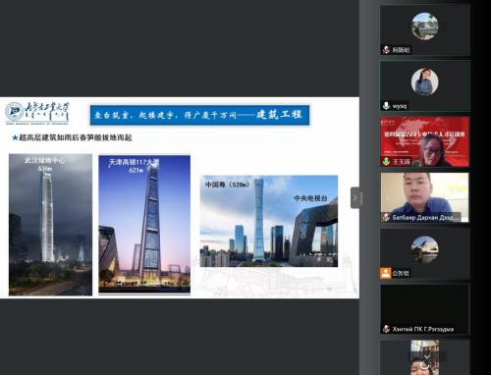Viewport: 492px width, 376px height.
Task: Select Балбаир Дархан's camera video tile
Action: (x=425, y=198)
